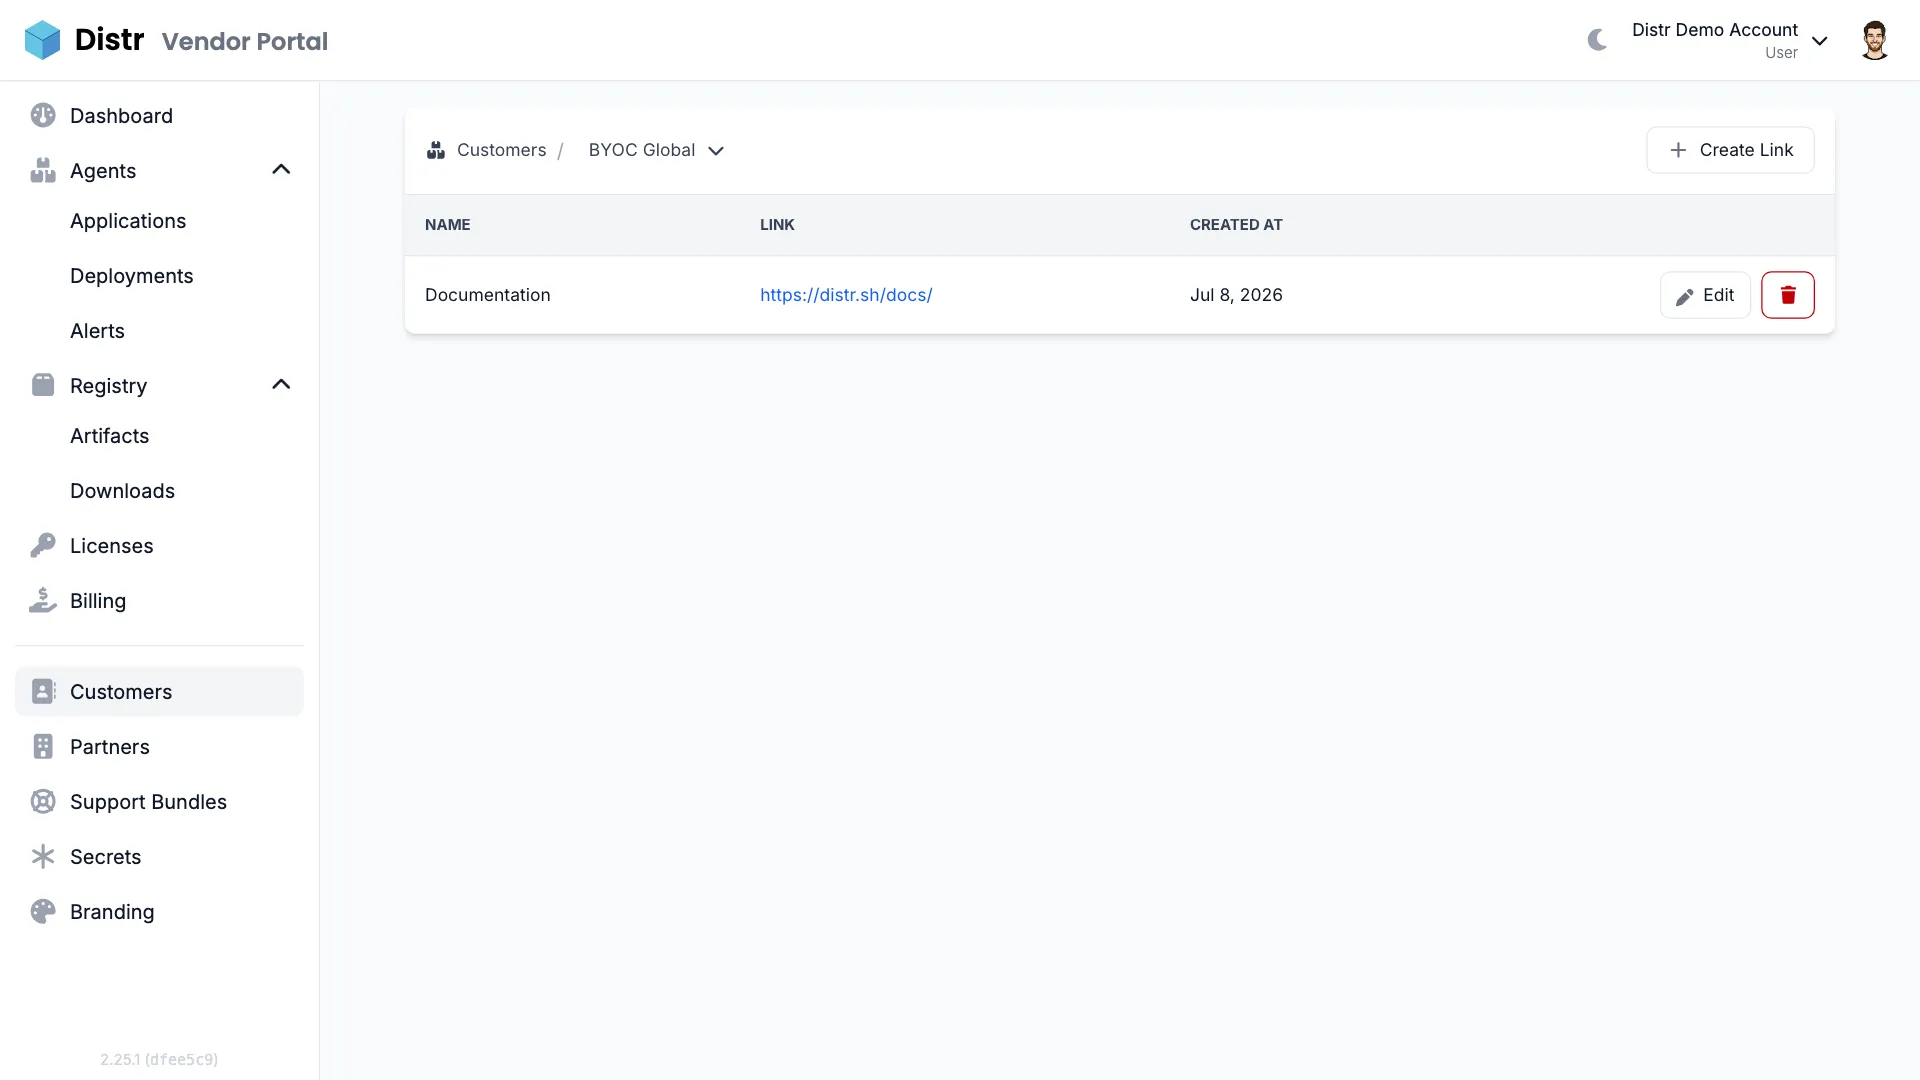Click the Registry box icon
Screen dimensions: 1920x1080
click(x=43, y=385)
